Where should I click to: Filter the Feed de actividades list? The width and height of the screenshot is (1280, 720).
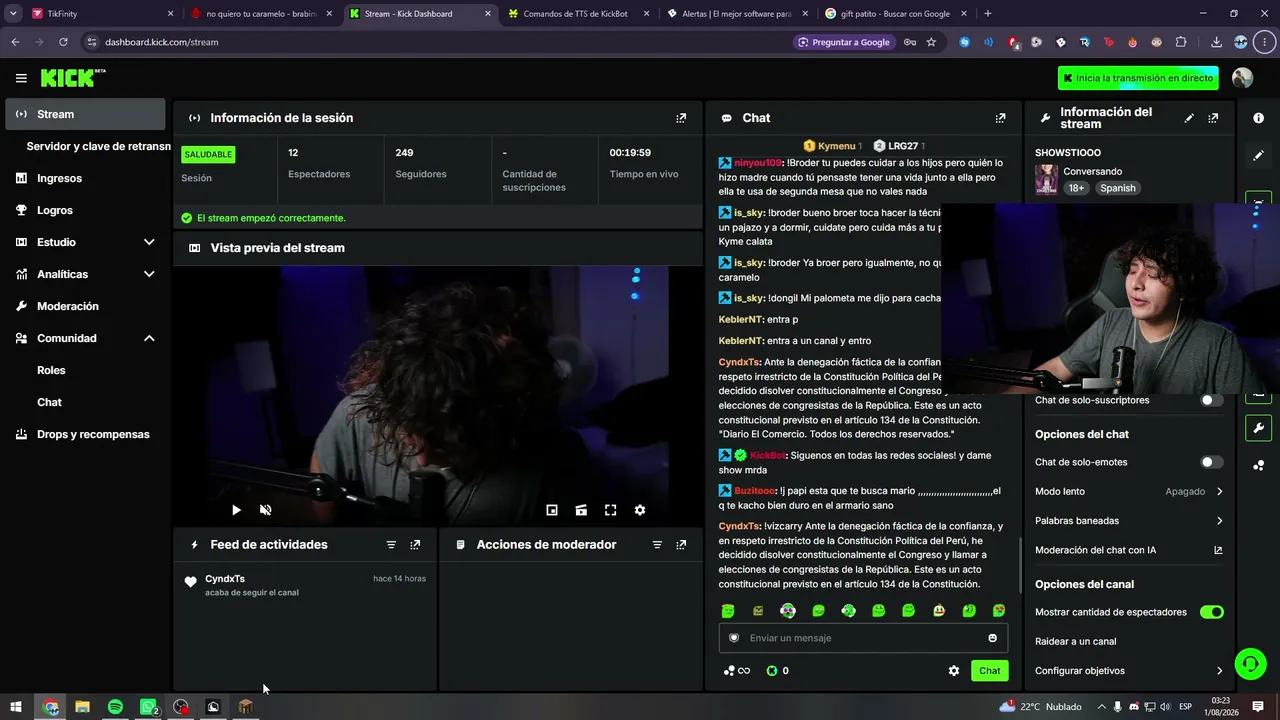pos(391,545)
